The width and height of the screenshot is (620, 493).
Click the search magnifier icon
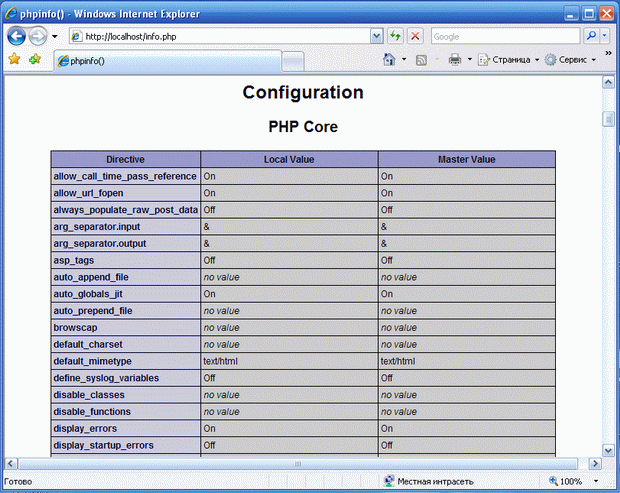(x=591, y=36)
